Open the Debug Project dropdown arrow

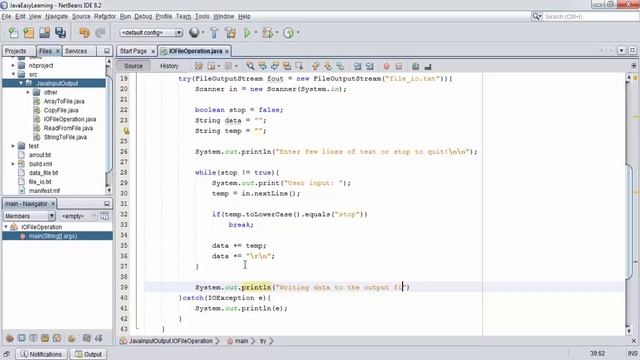point(277,33)
